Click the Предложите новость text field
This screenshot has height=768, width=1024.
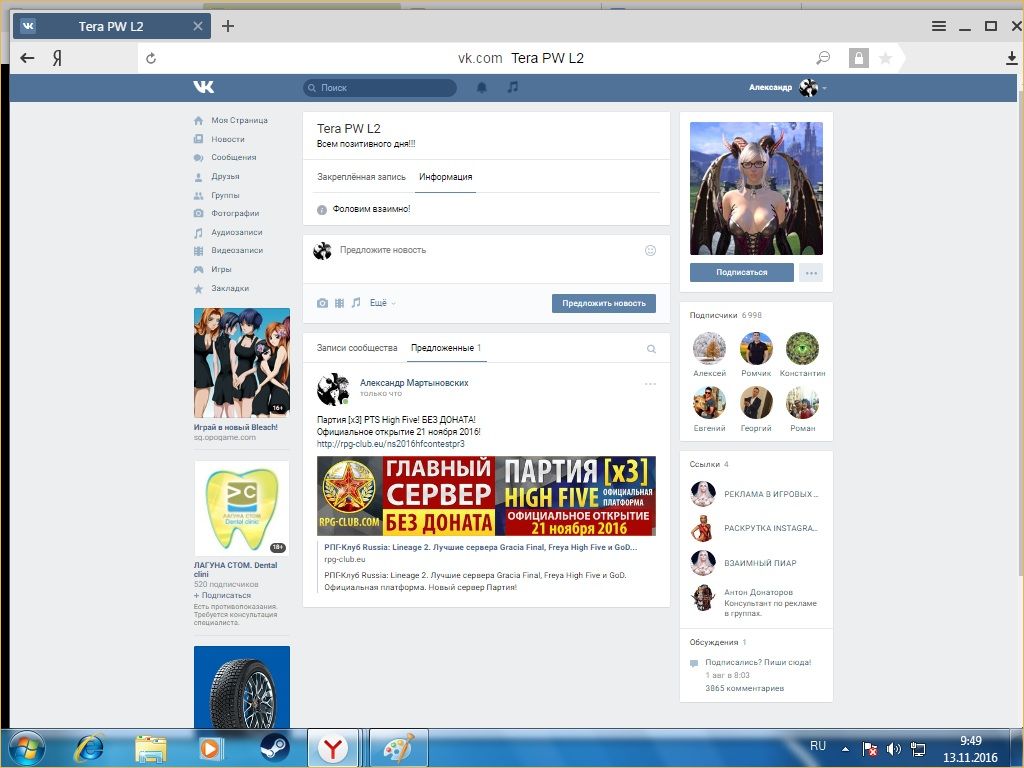487,250
